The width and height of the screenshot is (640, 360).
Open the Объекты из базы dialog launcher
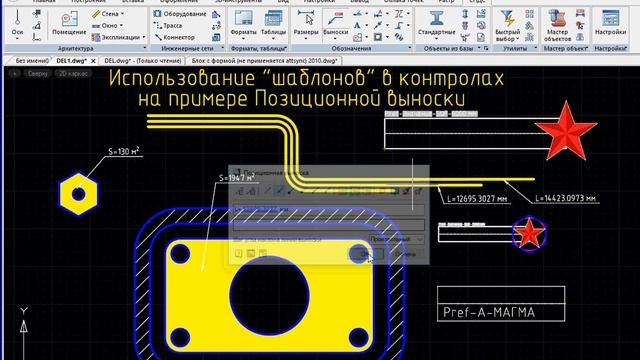coord(486,48)
